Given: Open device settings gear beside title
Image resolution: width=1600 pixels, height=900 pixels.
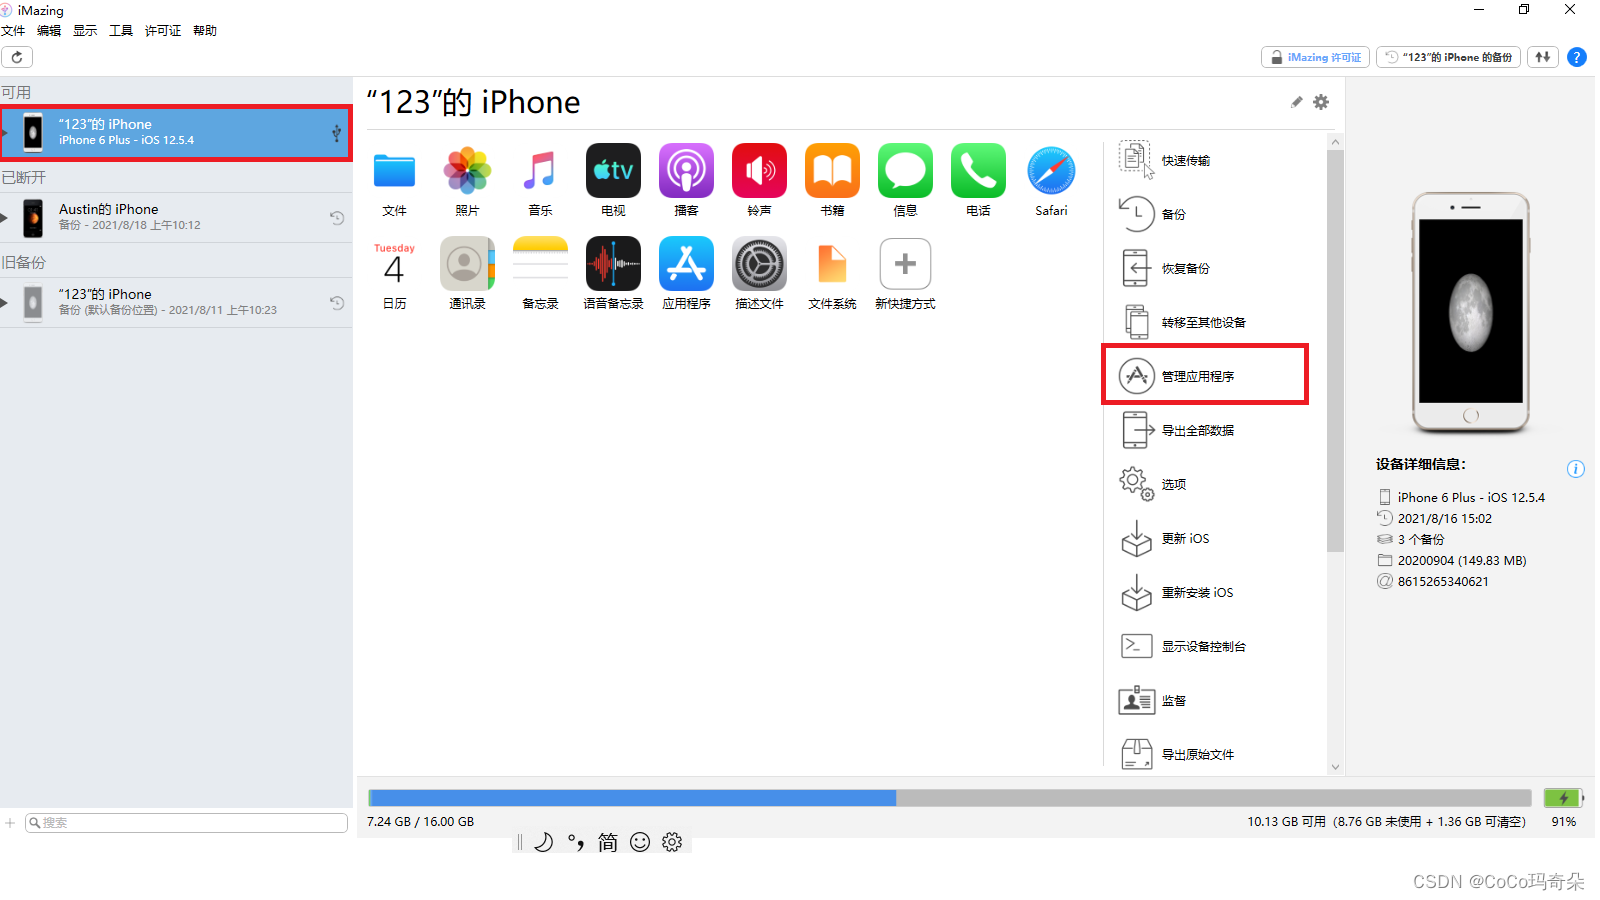Looking at the screenshot, I should point(1321,102).
